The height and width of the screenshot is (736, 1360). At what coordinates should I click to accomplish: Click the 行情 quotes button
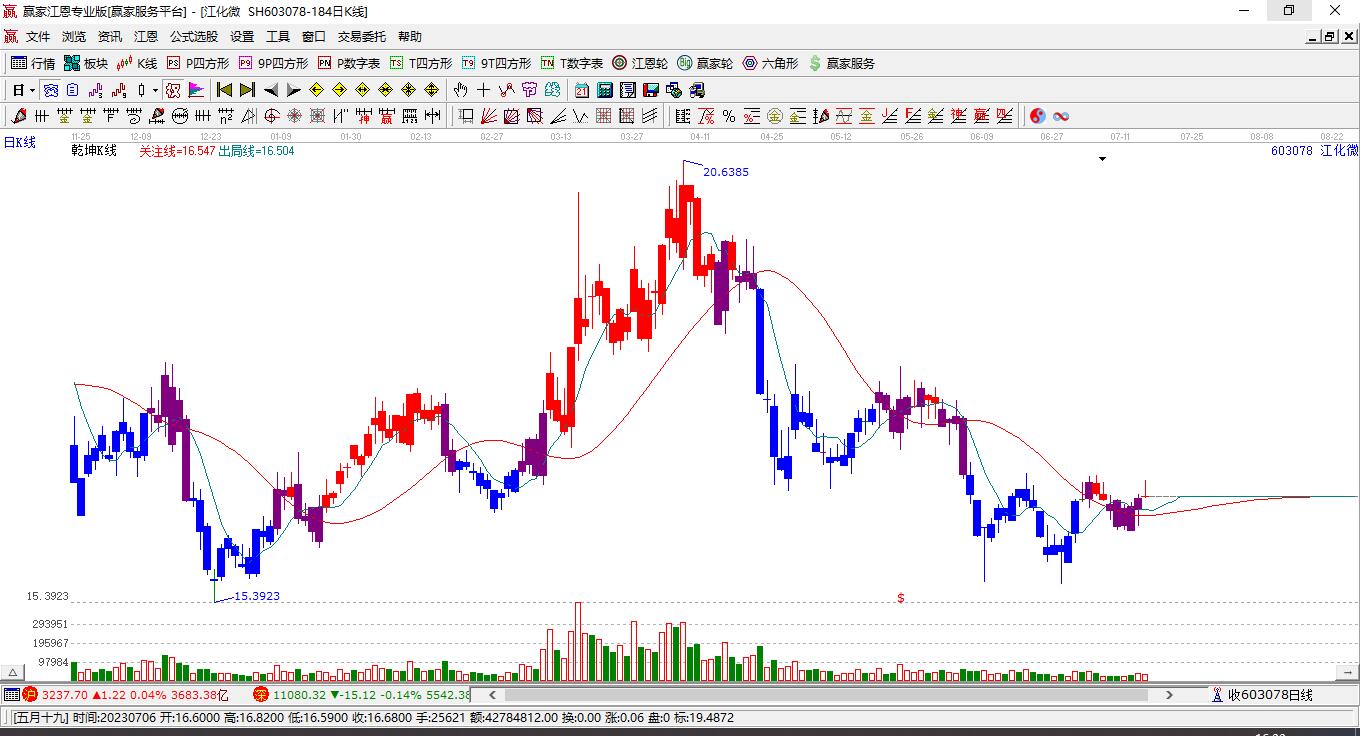pyautogui.click(x=33, y=63)
